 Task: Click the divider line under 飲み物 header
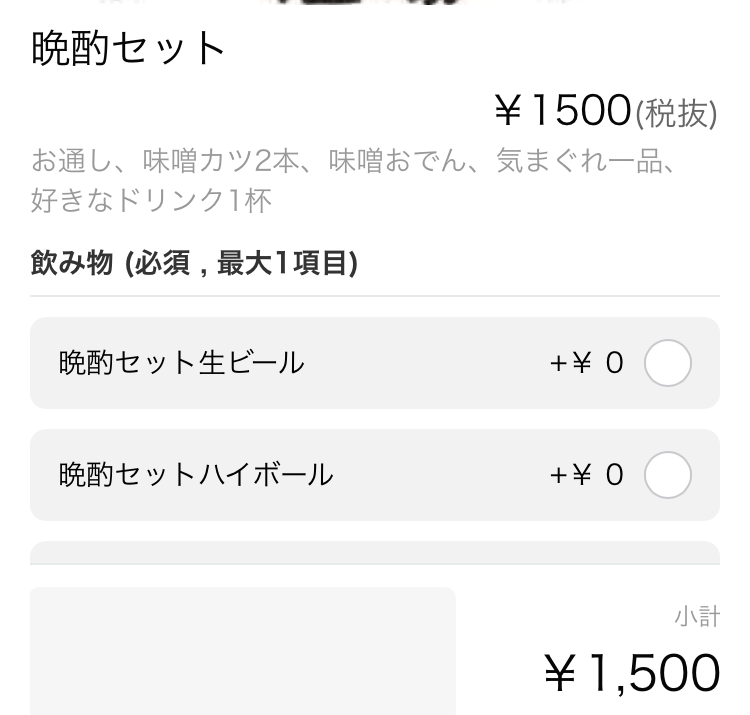[x=375, y=296]
